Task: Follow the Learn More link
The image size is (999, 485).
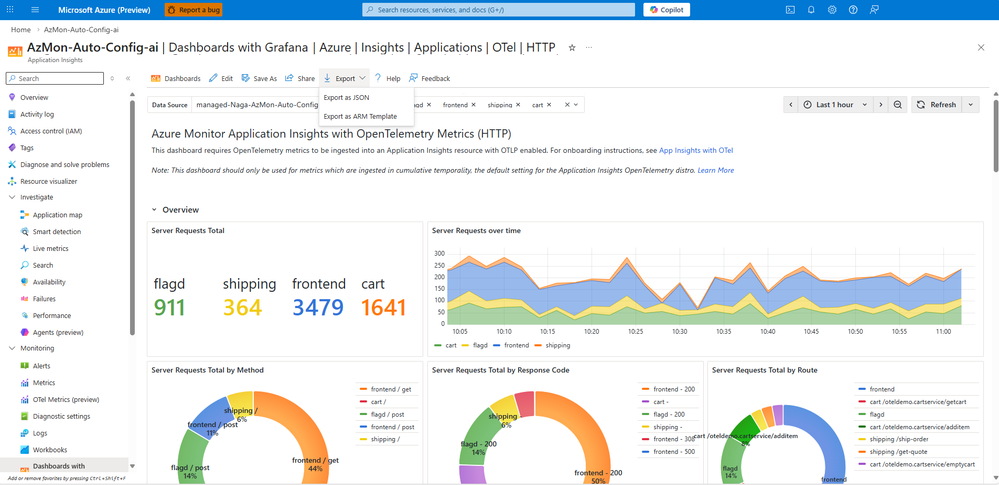Action: point(715,170)
